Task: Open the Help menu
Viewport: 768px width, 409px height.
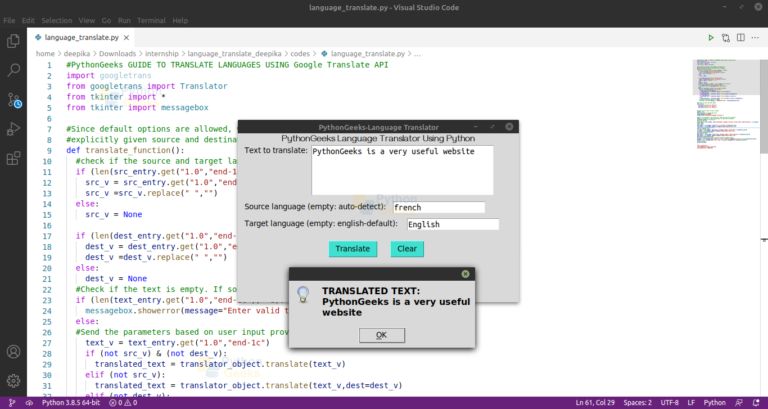Action: (180, 21)
